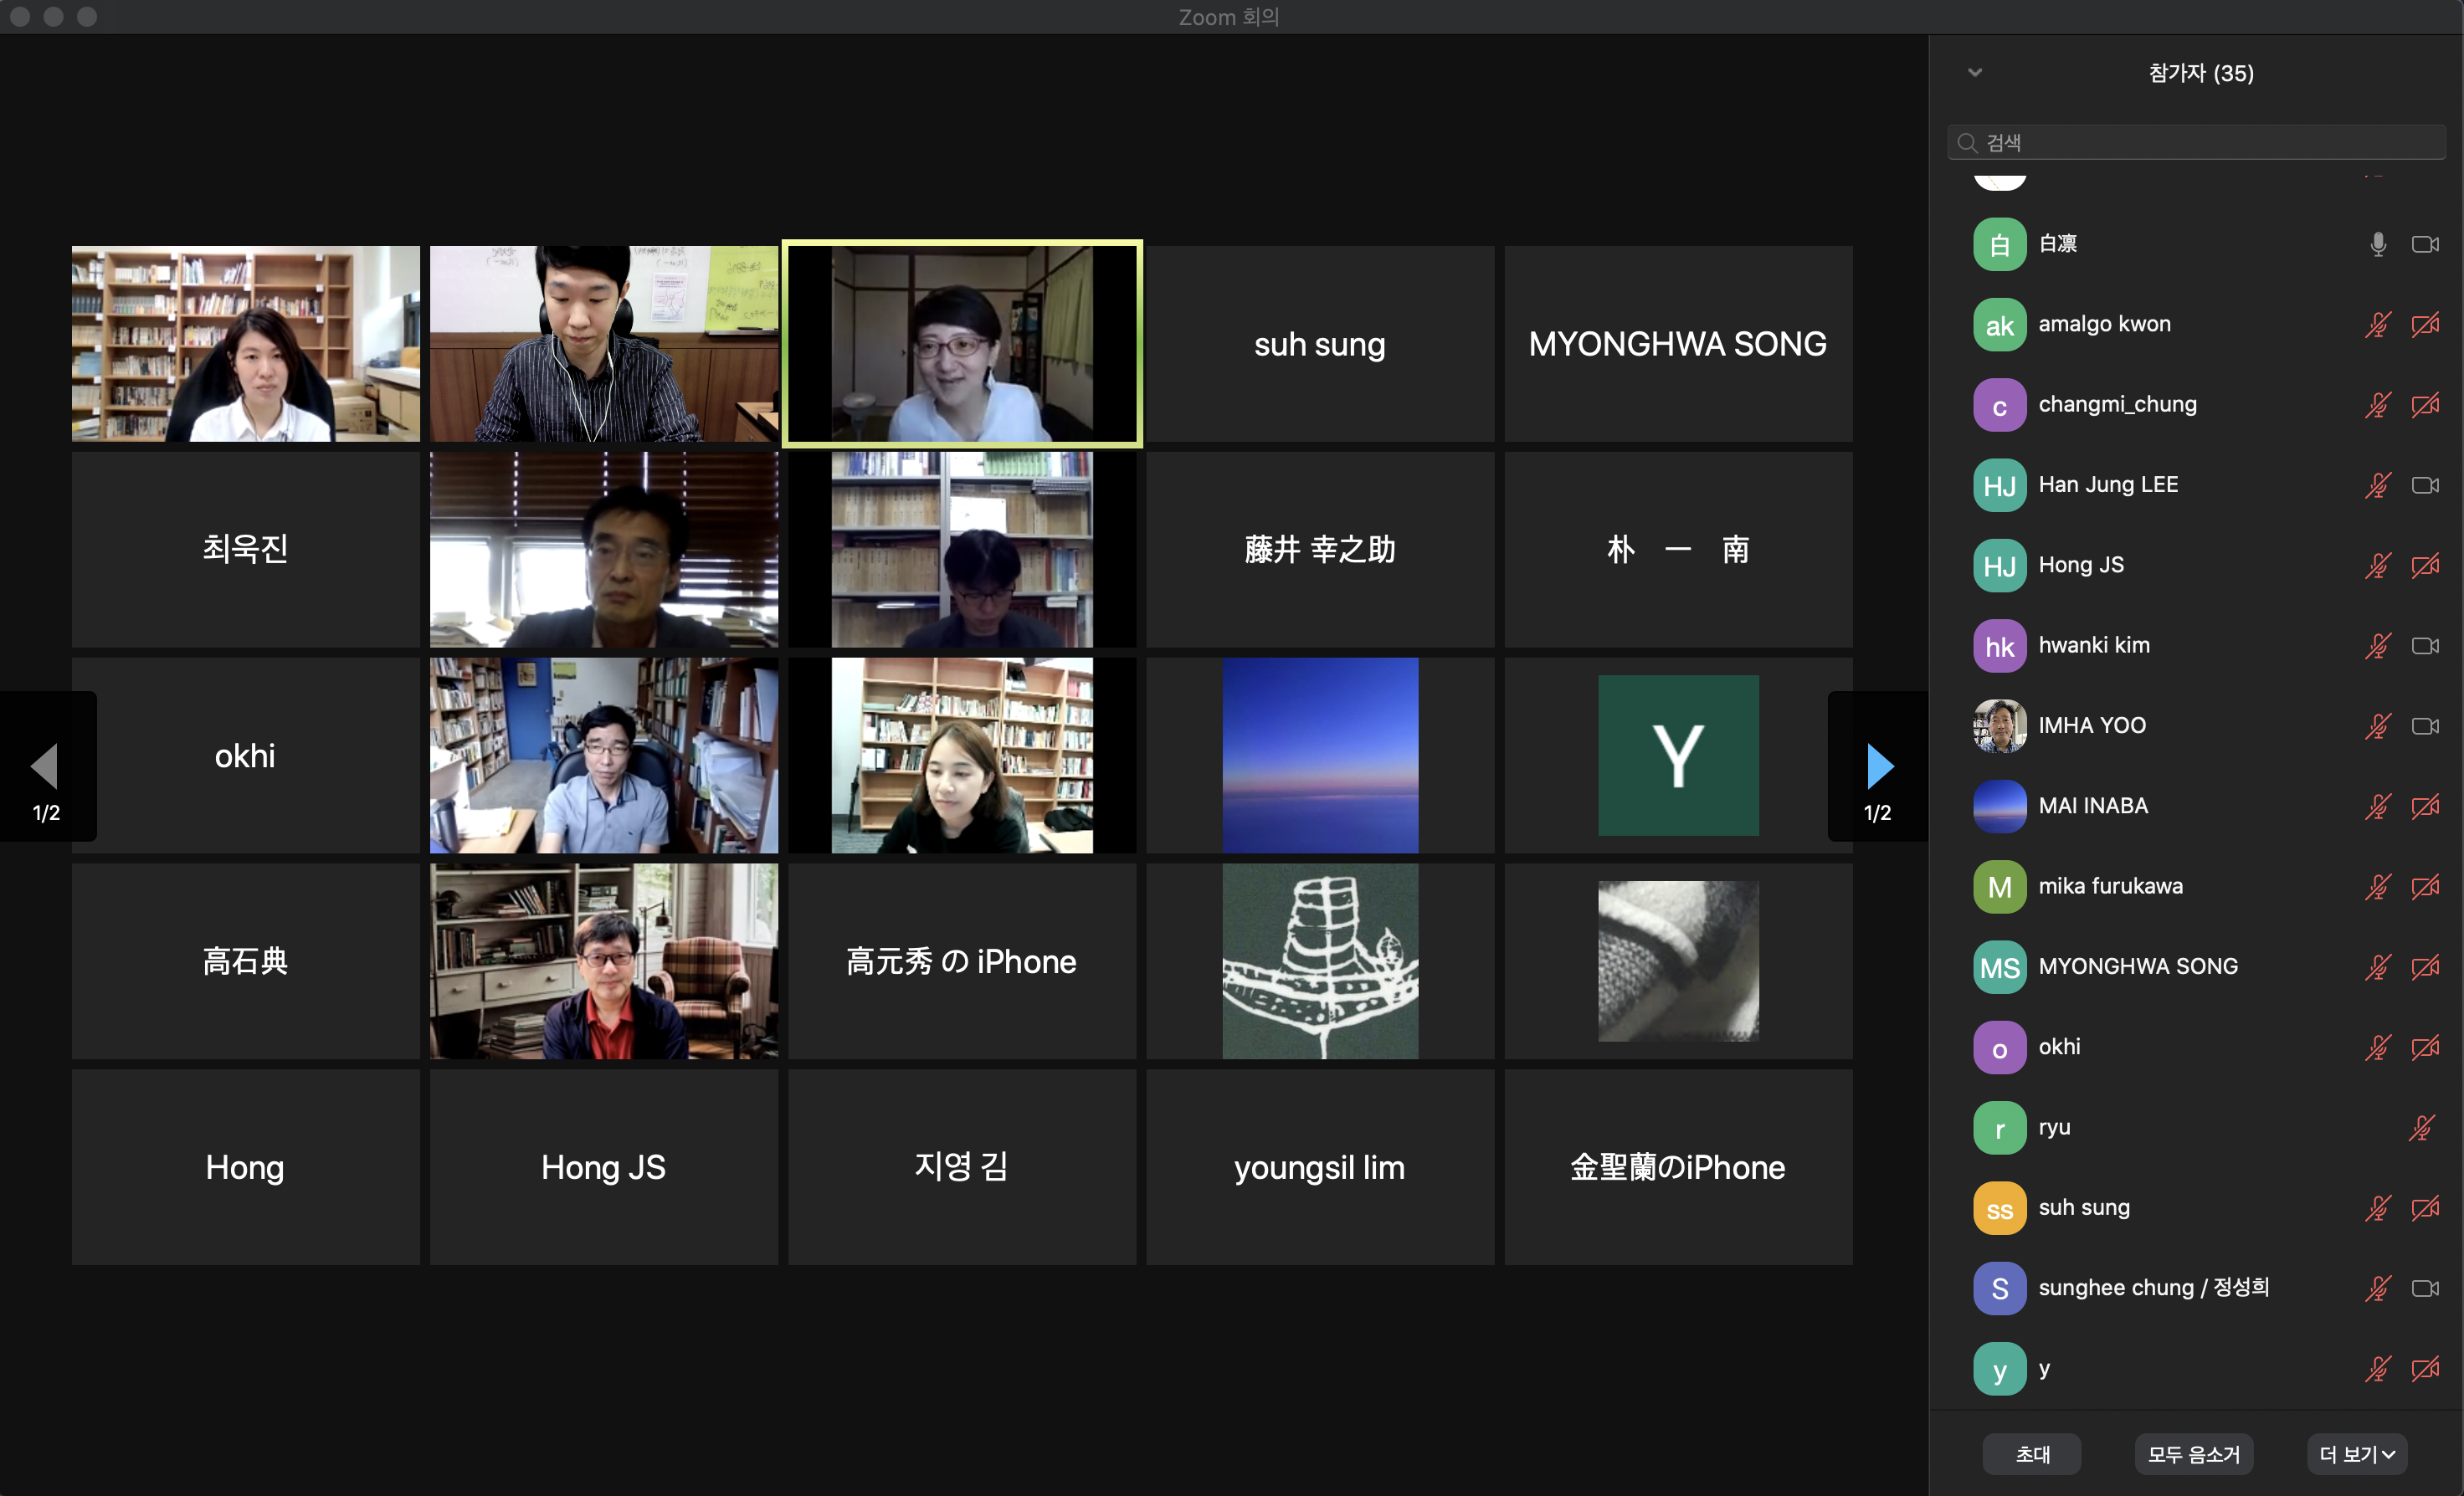The image size is (2464, 1496).
Task: Go to previous gallery page arrow
Action: [46, 766]
